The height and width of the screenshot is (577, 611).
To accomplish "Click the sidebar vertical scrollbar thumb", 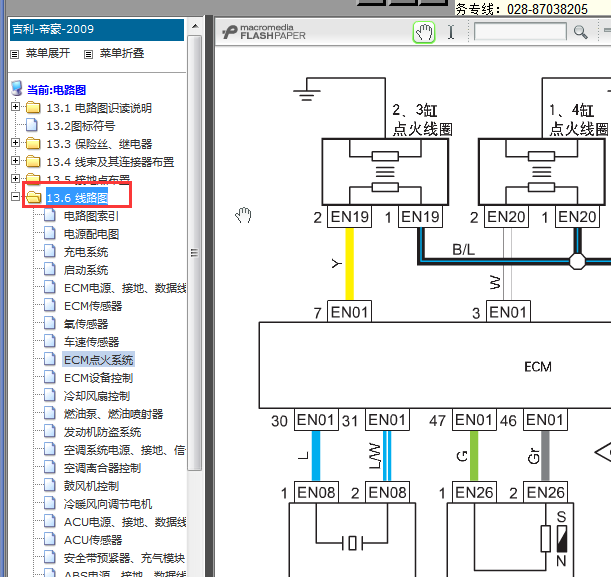I will pyautogui.click(x=194, y=253).
